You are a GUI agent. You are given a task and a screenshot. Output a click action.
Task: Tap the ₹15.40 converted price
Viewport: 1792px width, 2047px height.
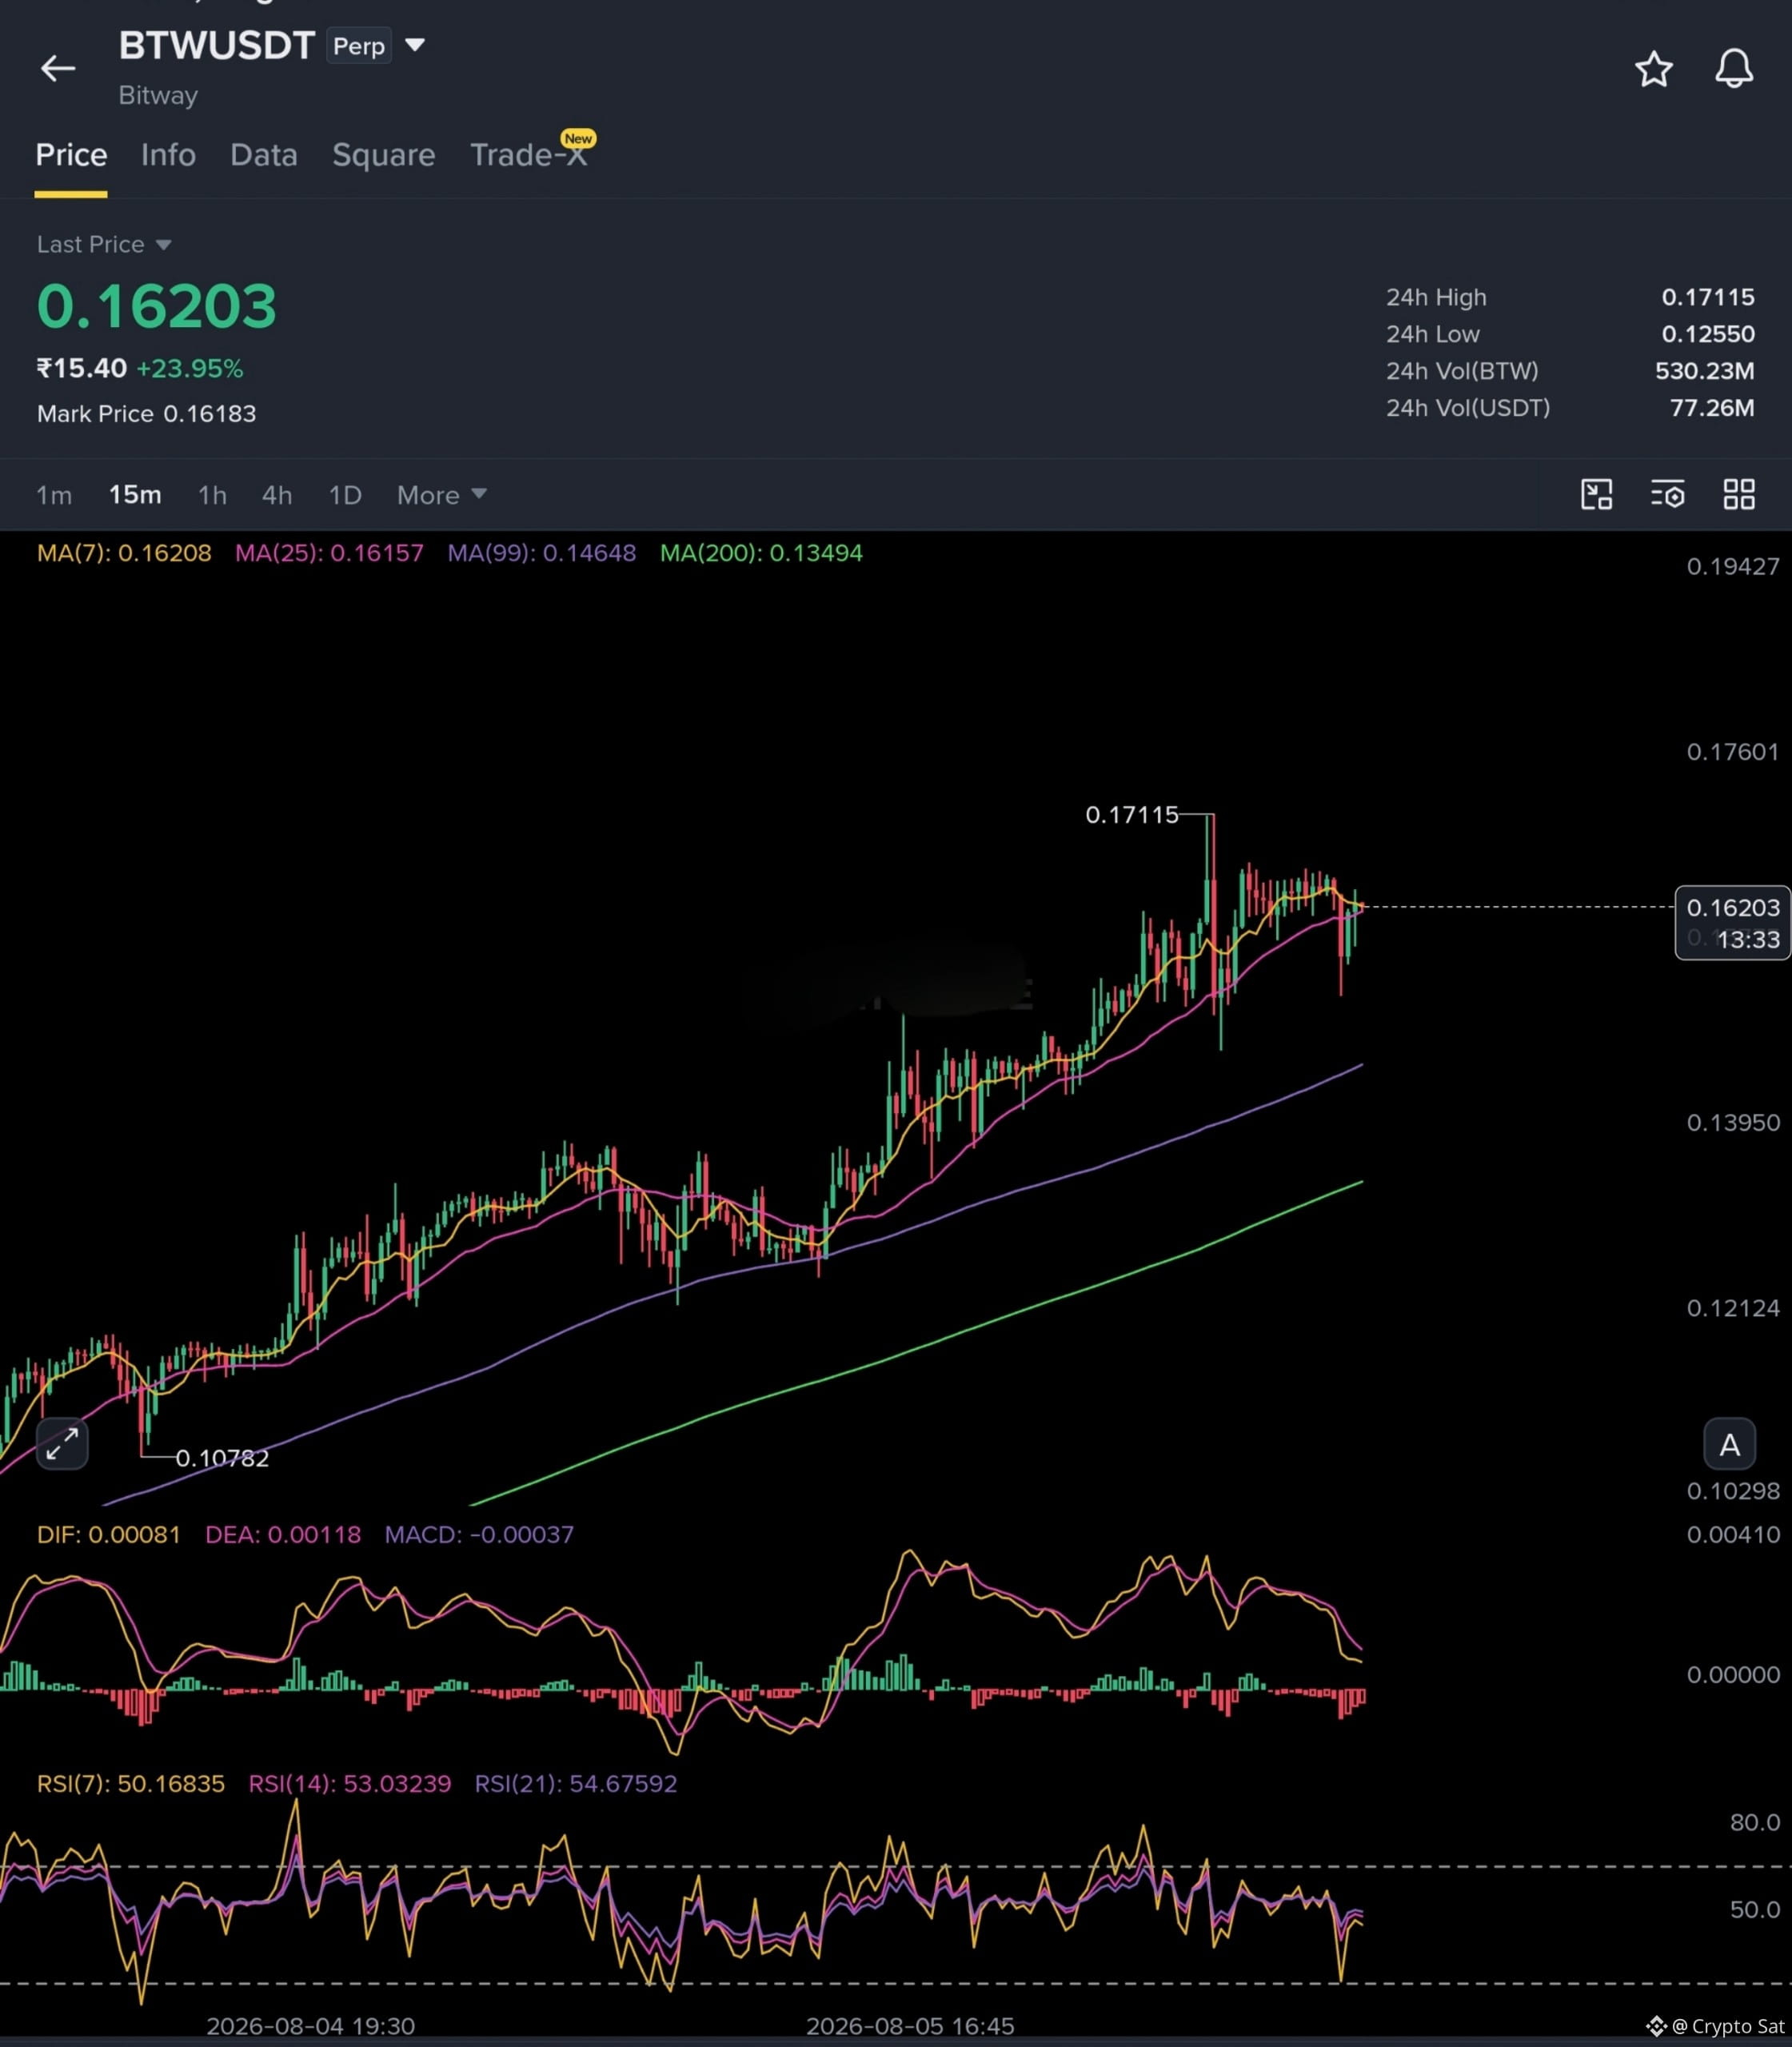82,369
